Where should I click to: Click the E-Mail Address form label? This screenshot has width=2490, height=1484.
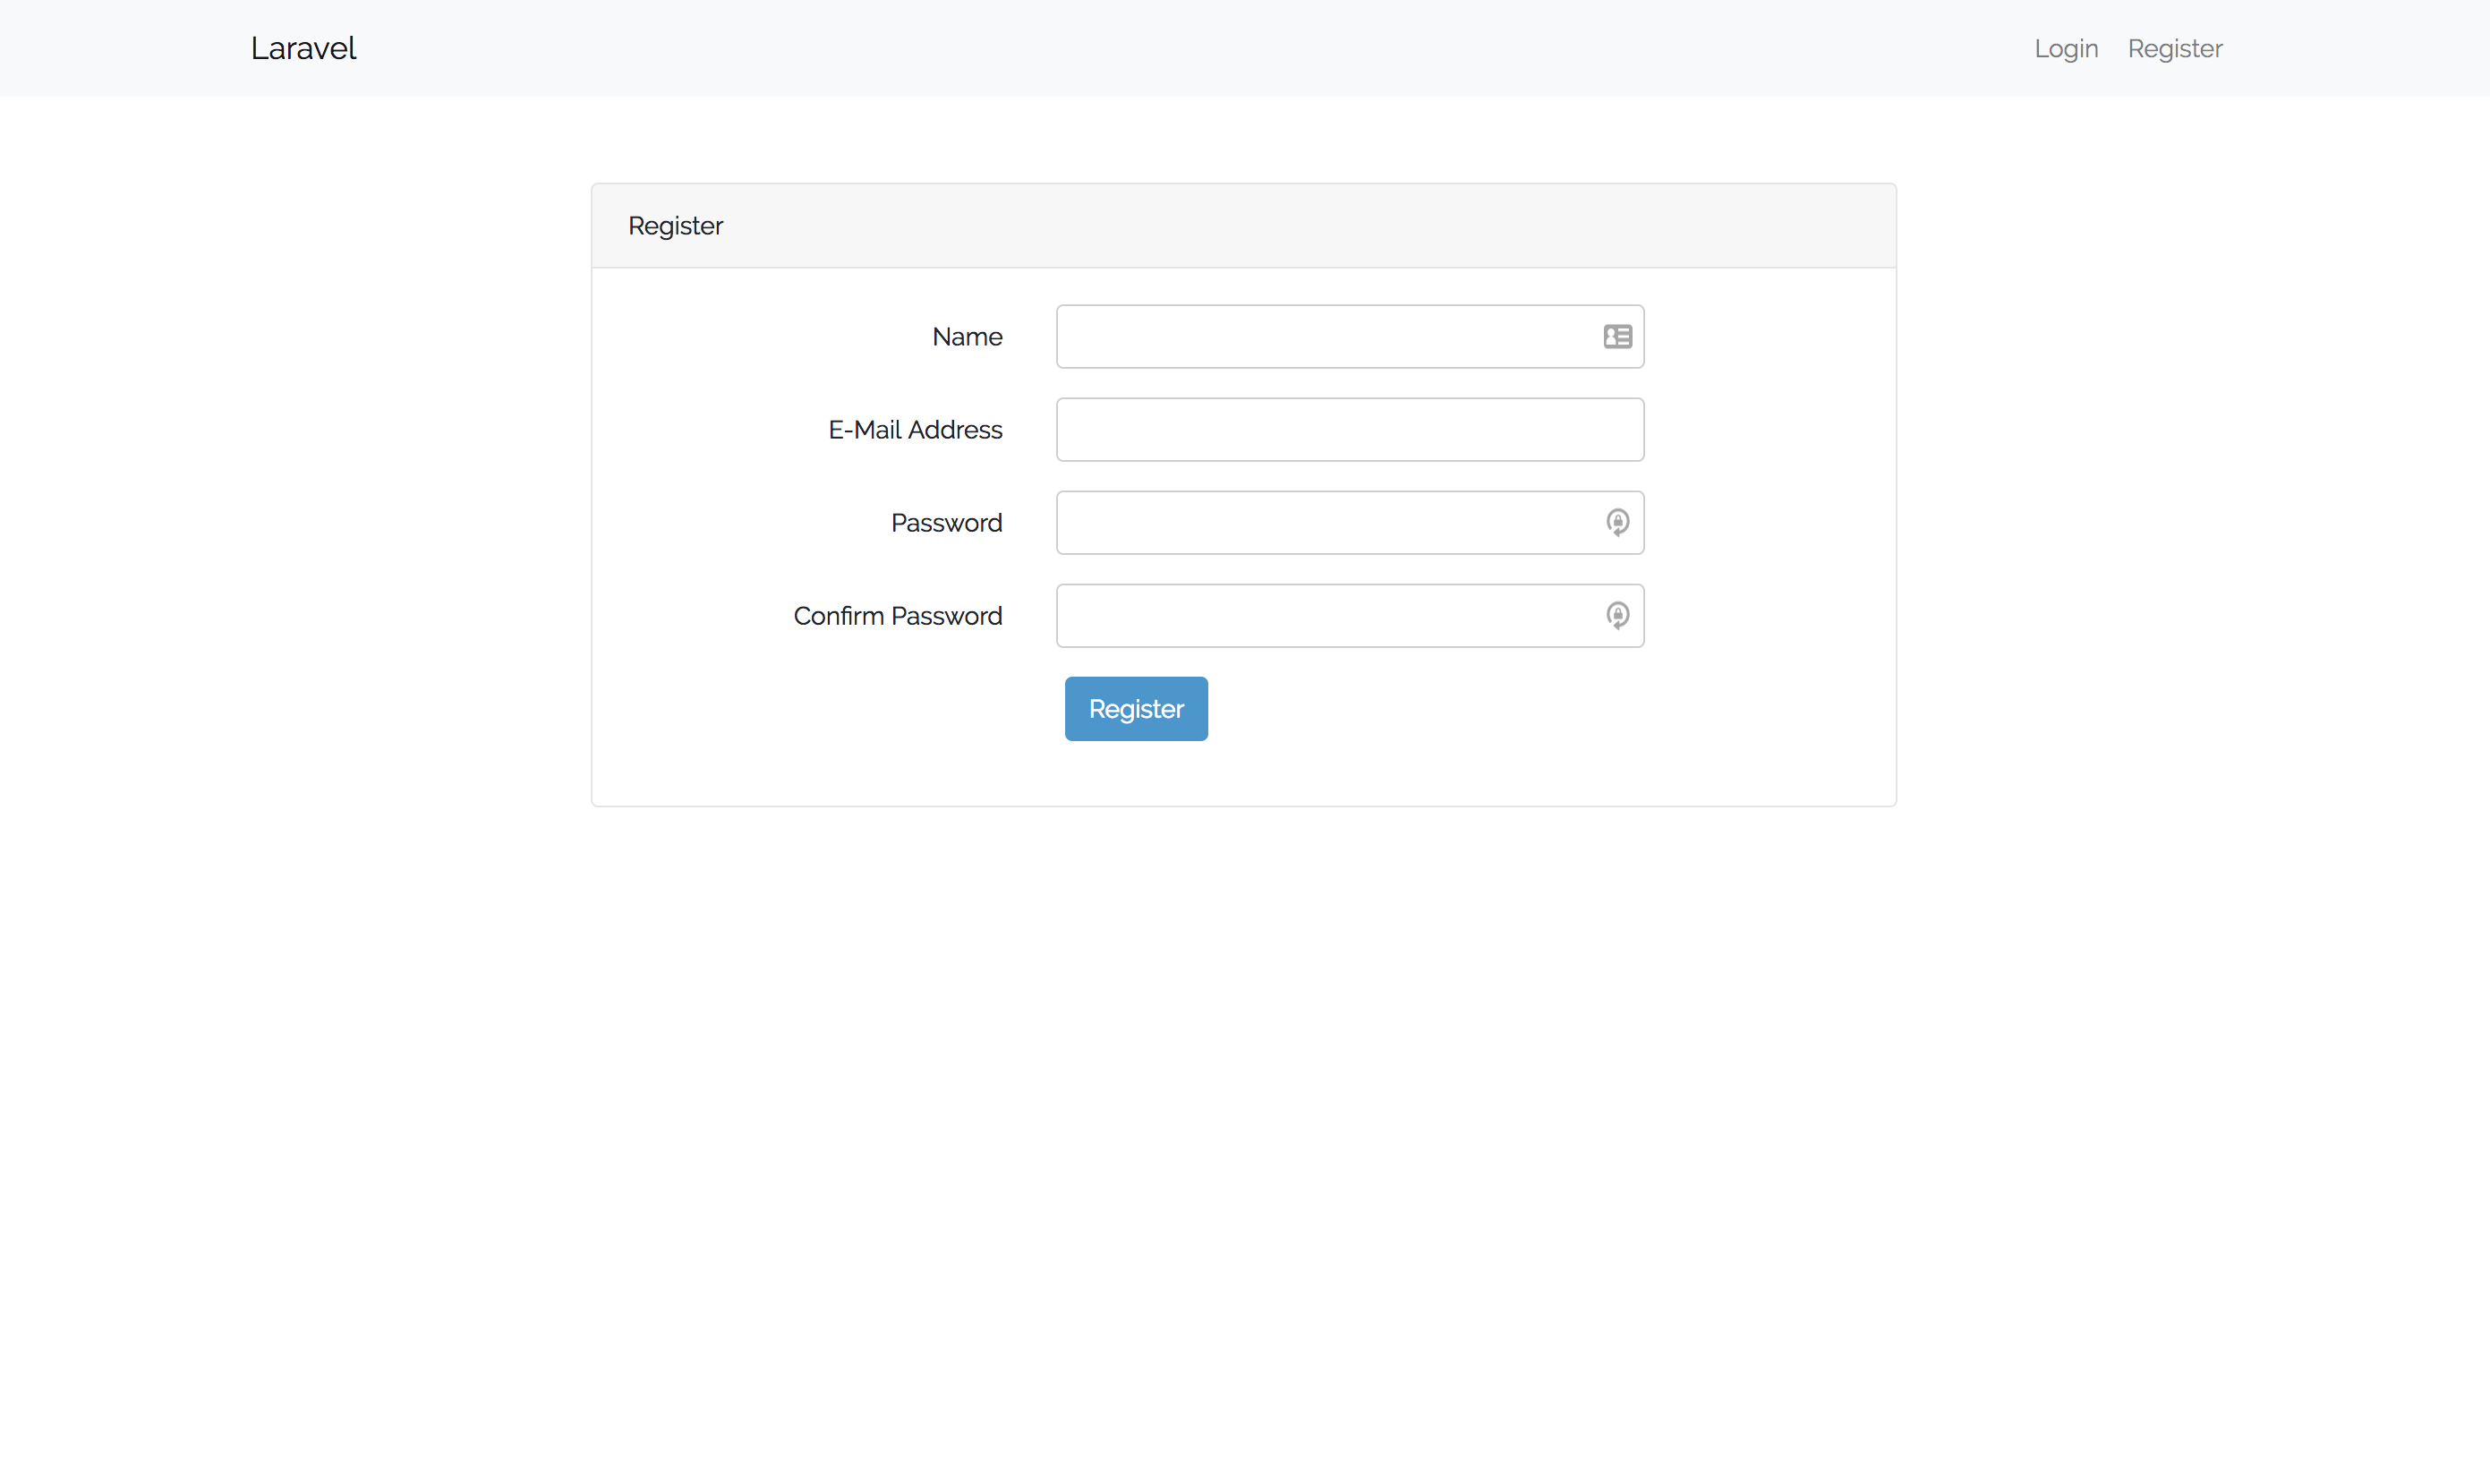915,429
